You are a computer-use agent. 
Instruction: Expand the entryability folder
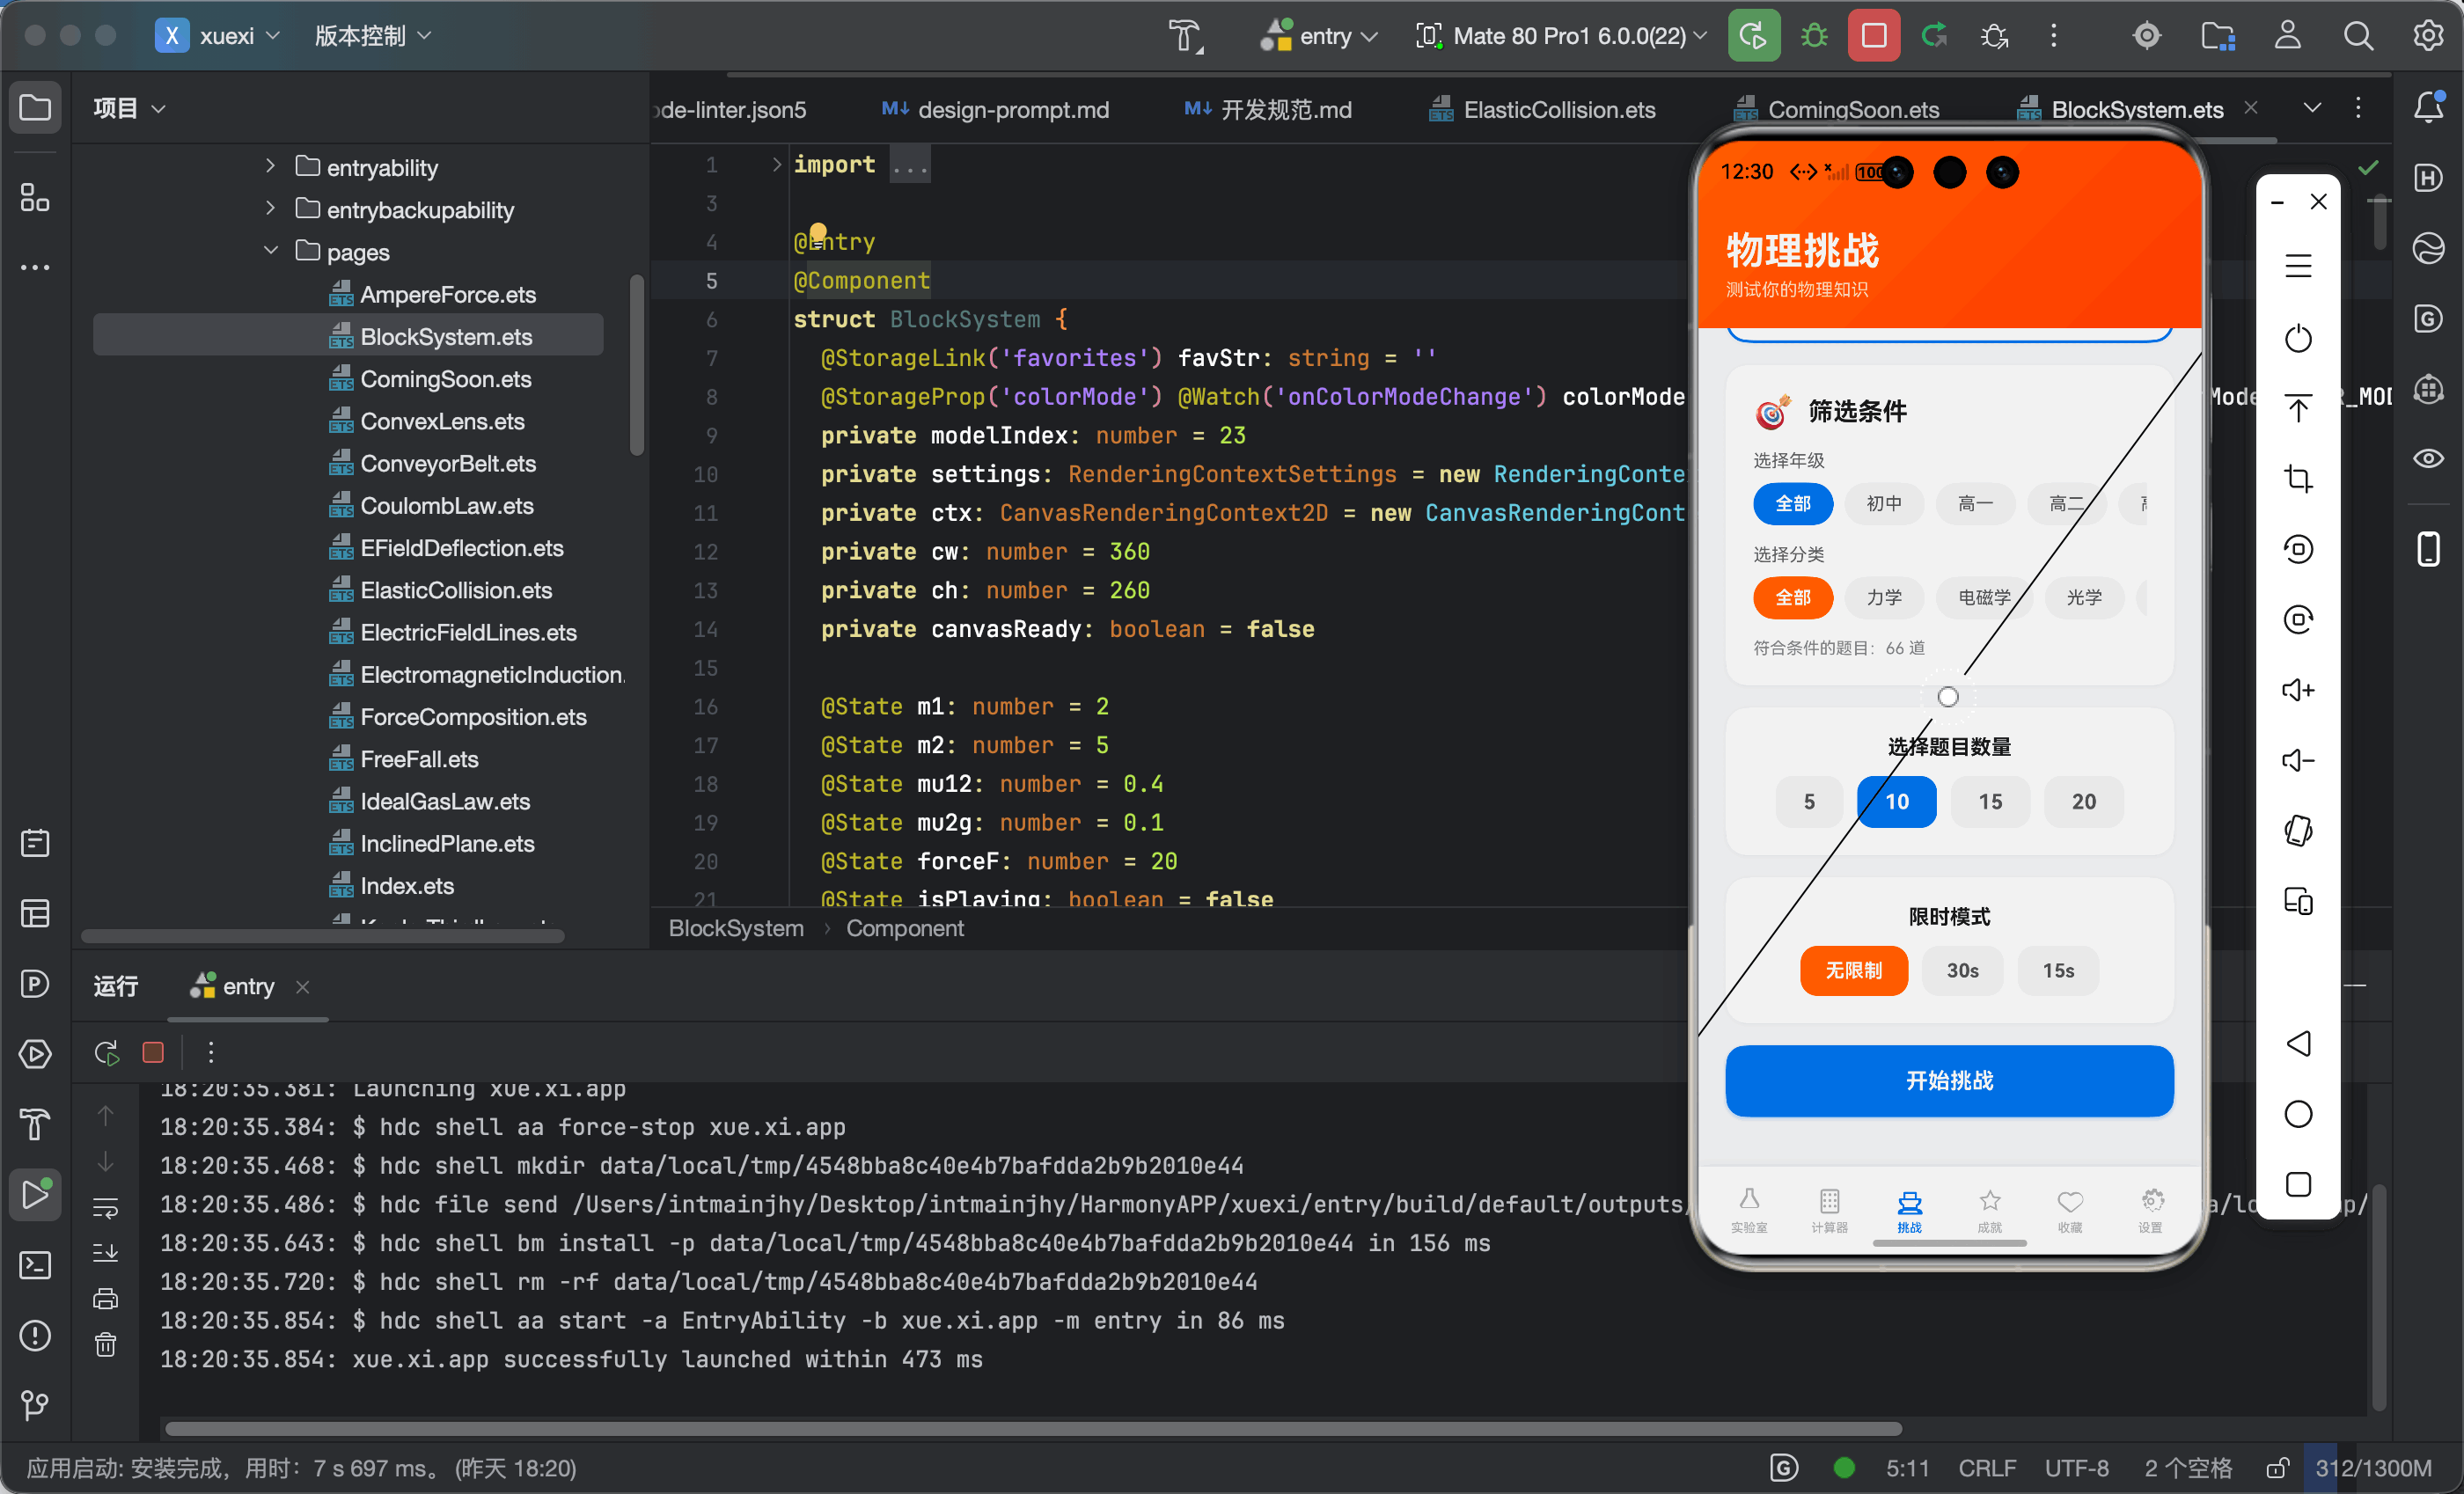[270, 166]
